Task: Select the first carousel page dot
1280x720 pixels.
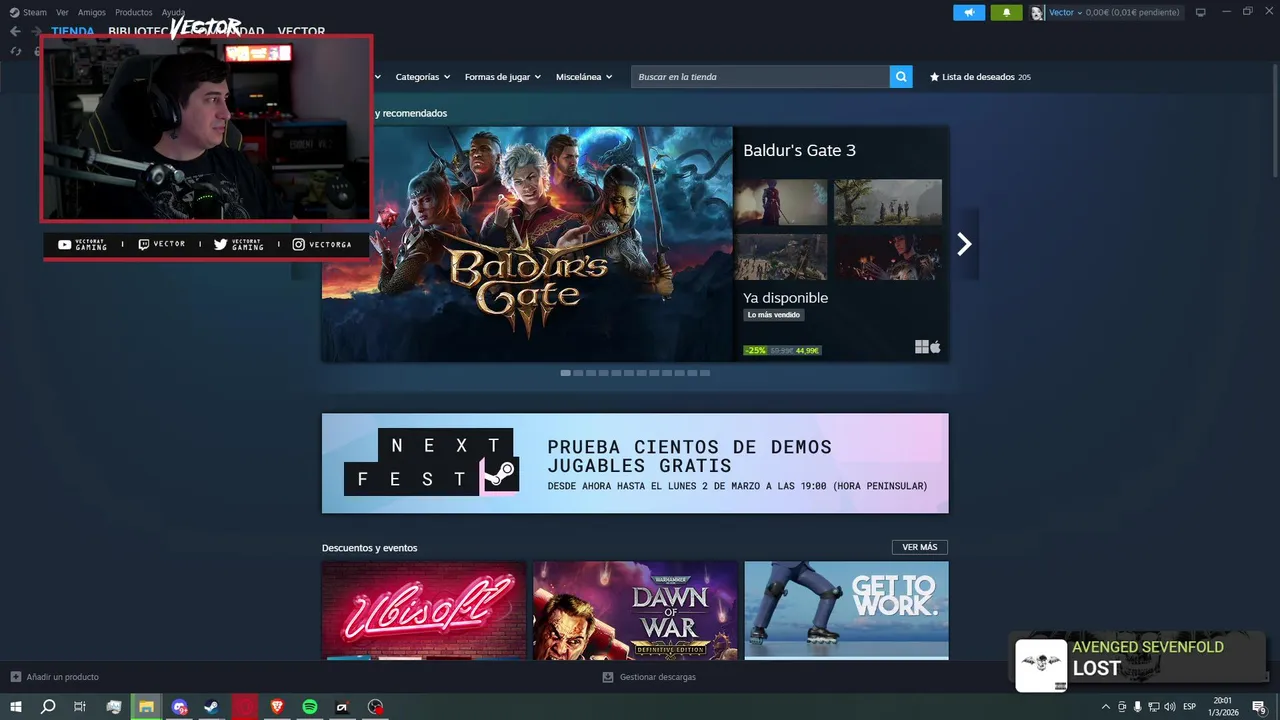Action: 566,373
